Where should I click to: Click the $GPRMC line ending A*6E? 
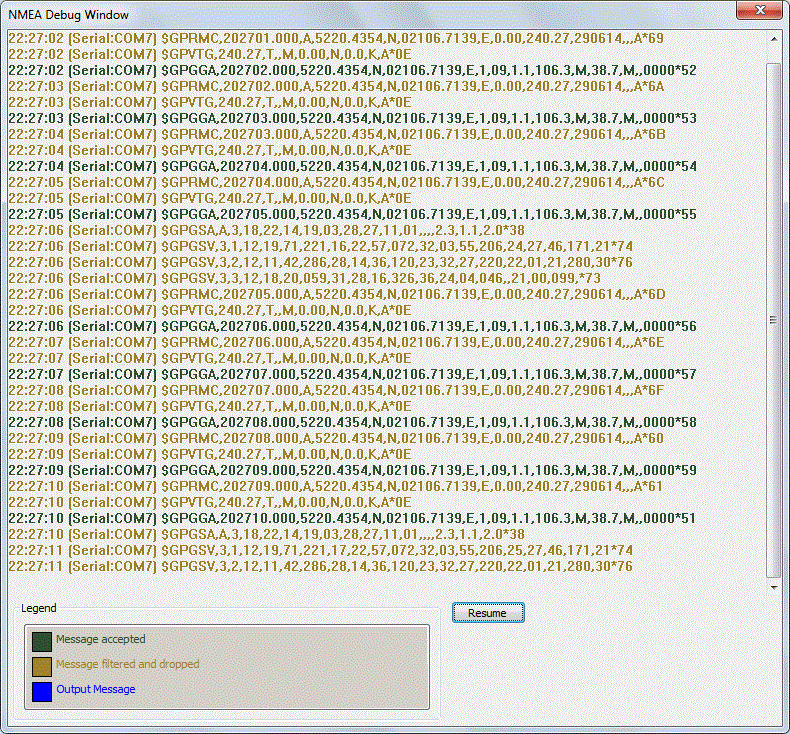coord(337,342)
